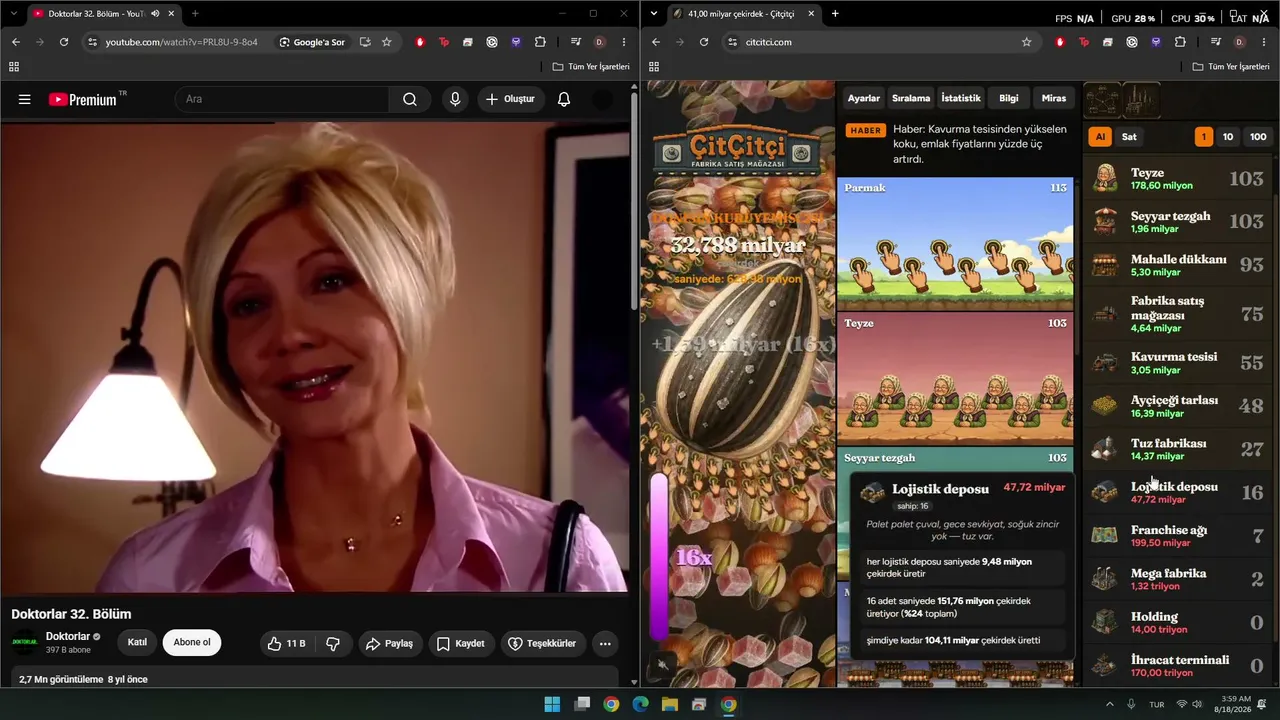Like the Doktorlar 32. Bölüm video
1280x720 pixels.
pos(286,643)
